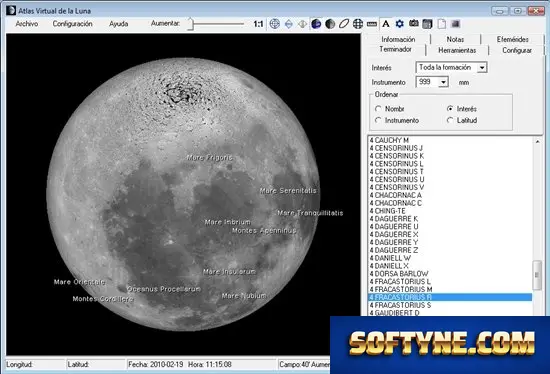Click the camera snapshot icon
This screenshot has height=374, width=550.
(414, 24)
